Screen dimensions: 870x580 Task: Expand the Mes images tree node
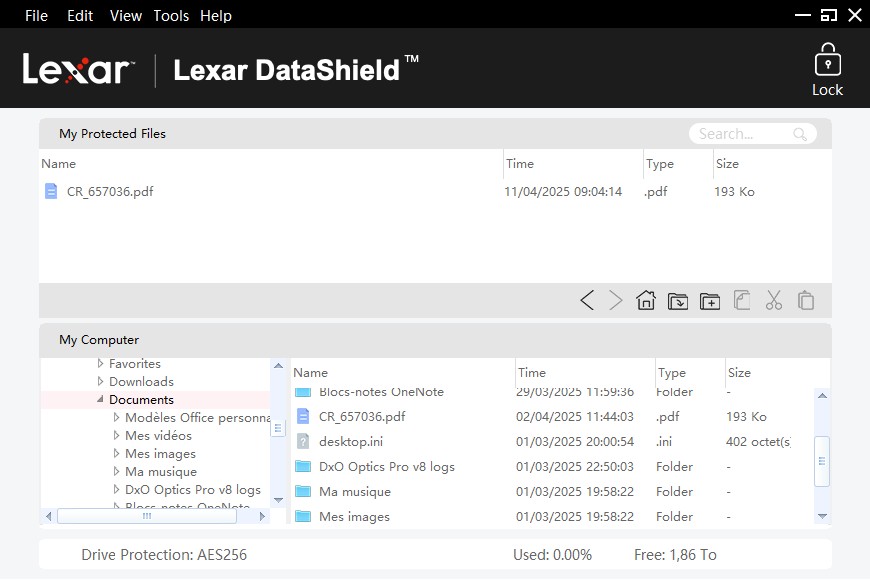[117, 453]
